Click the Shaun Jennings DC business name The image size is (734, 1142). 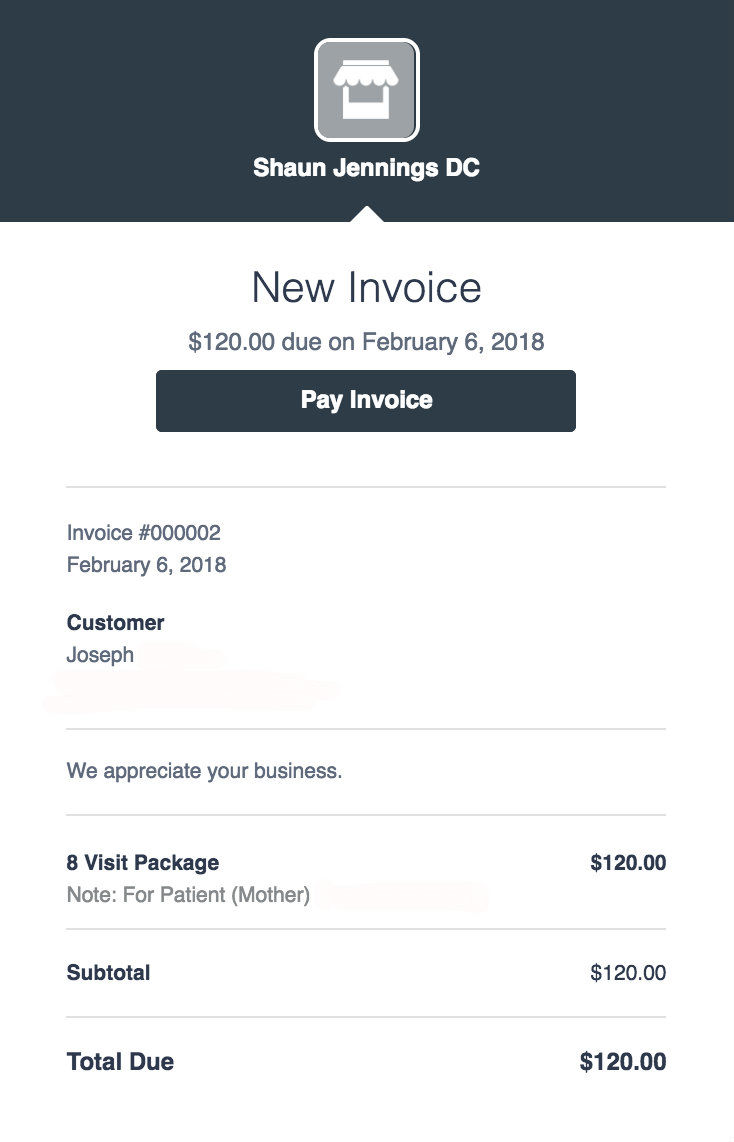tap(366, 168)
